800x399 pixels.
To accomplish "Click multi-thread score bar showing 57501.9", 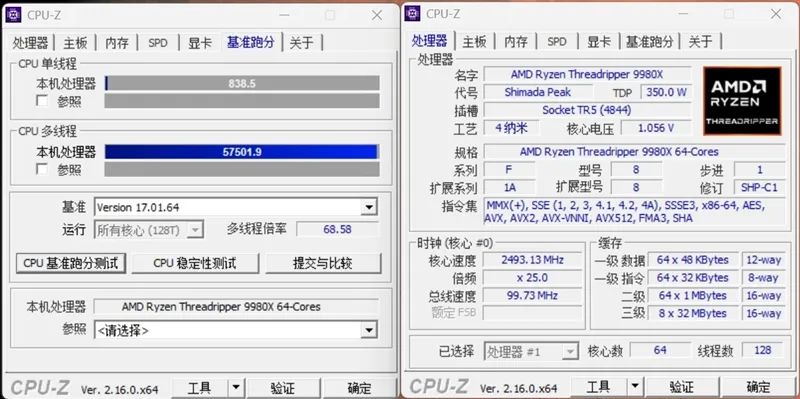I will coord(242,152).
